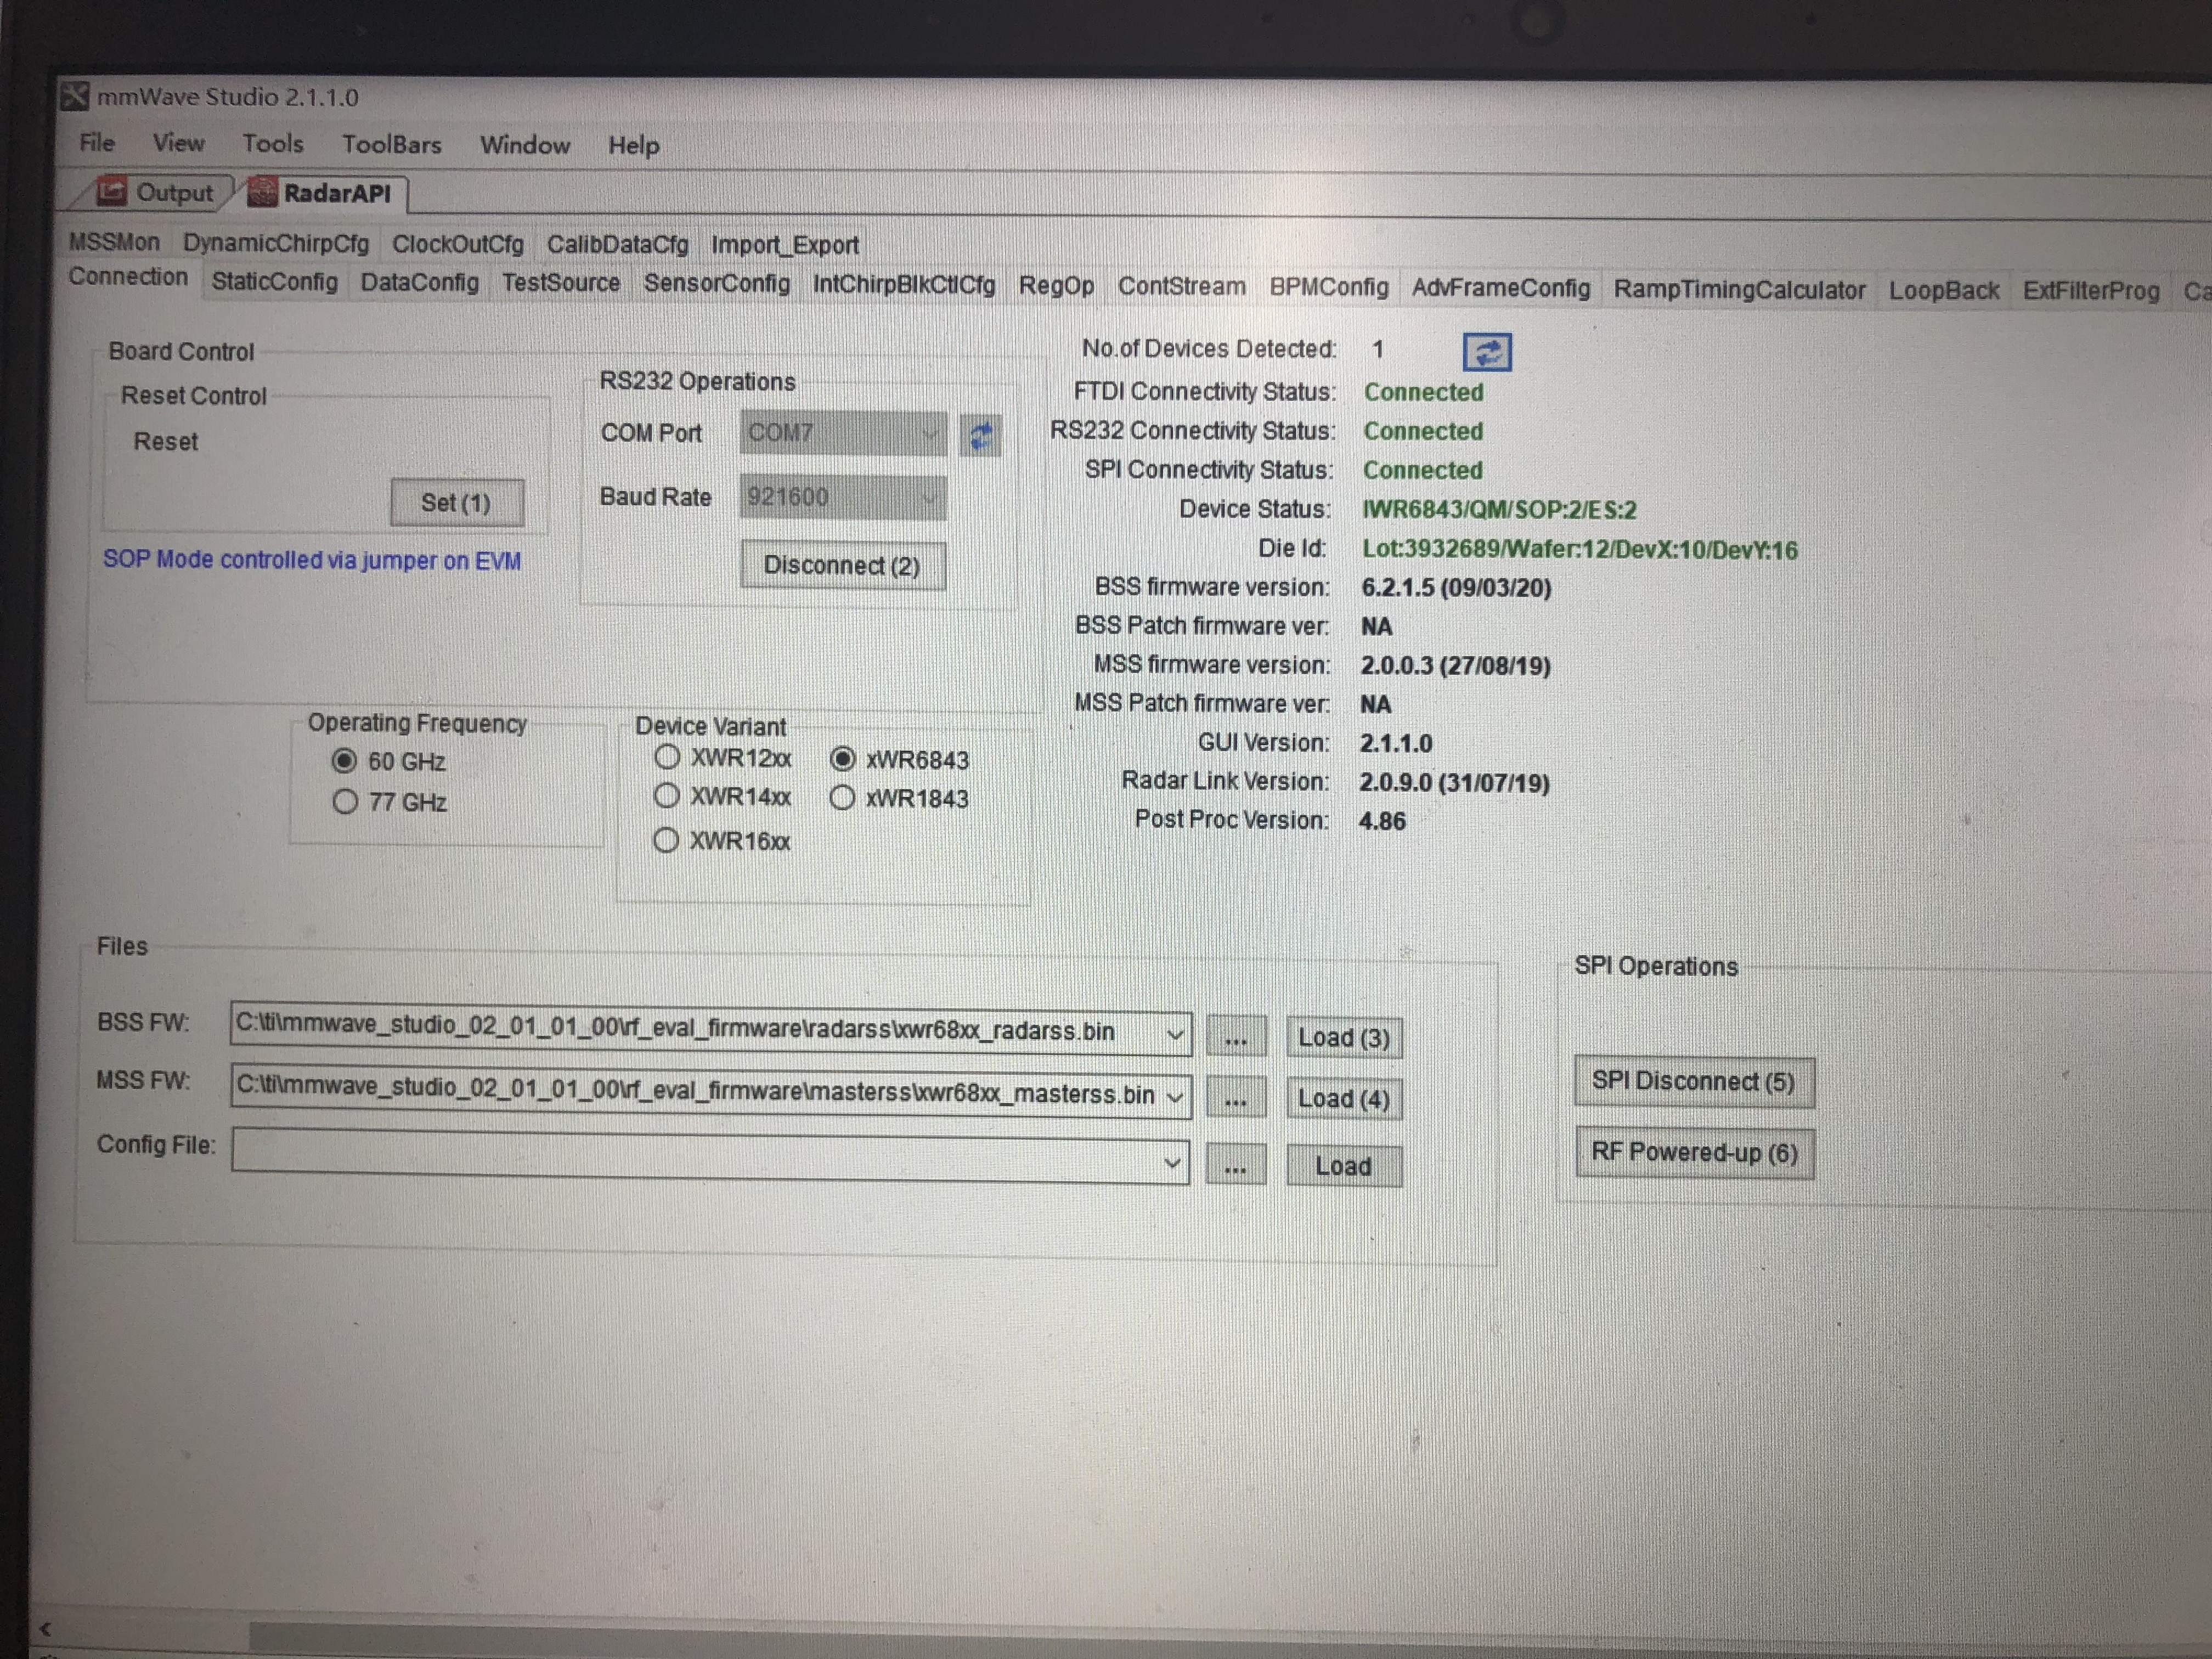The height and width of the screenshot is (1659, 2212).
Task: Open the SensorConfig tab
Action: pos(717,284)
